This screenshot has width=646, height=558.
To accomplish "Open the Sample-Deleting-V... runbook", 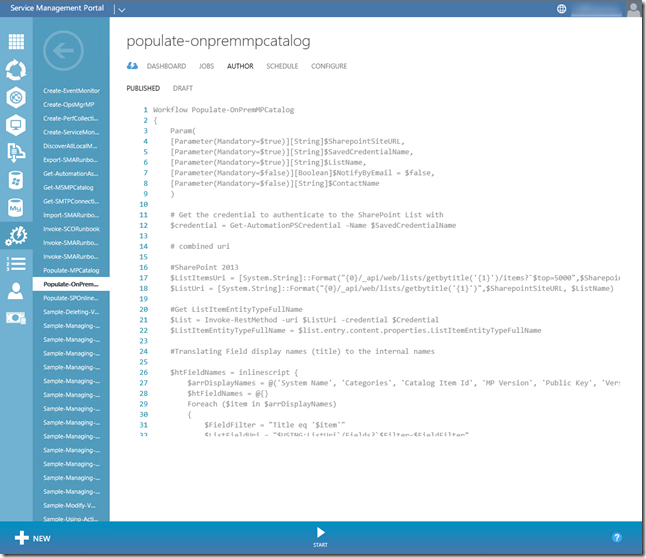I will (x=71, y=312).
